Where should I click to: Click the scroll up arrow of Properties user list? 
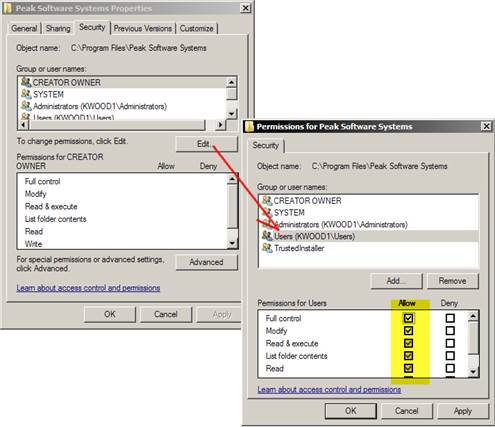coord(232,82)
